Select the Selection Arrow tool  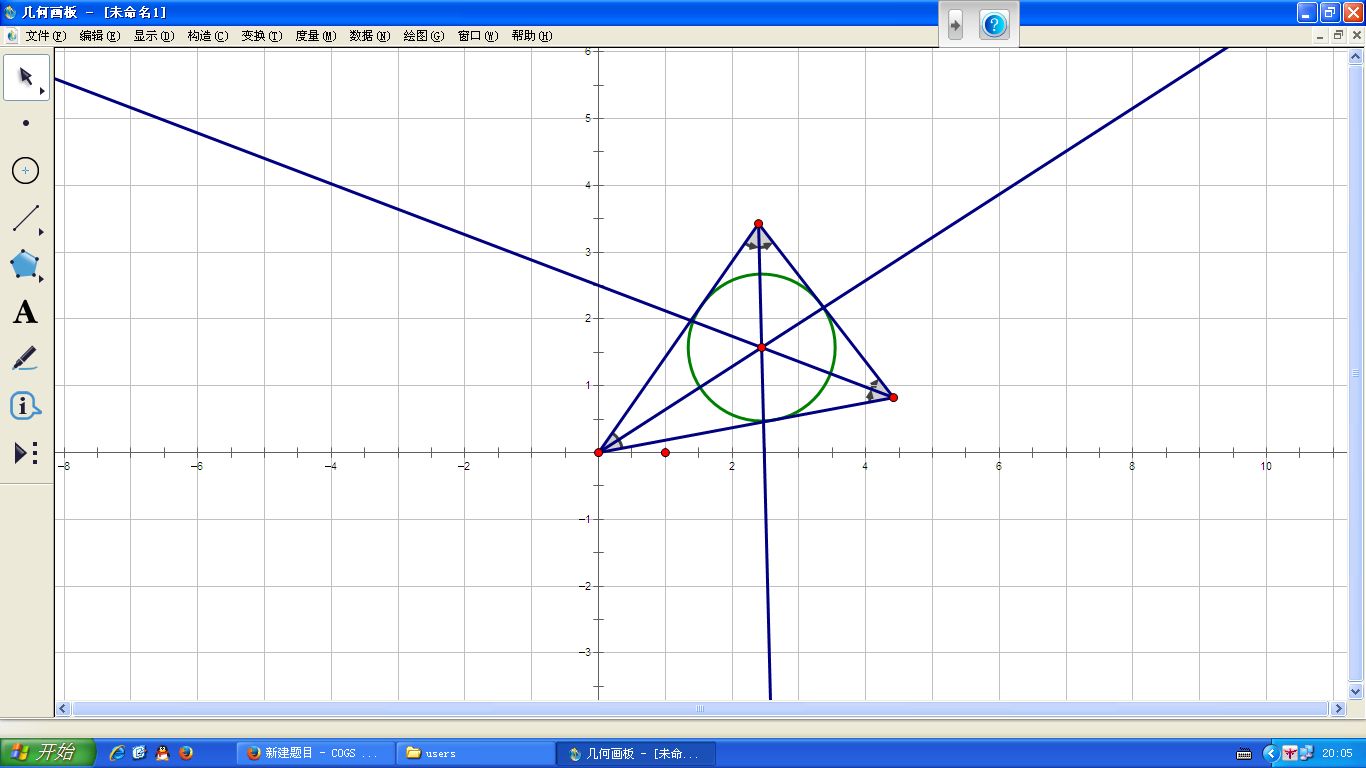point(26,77)
